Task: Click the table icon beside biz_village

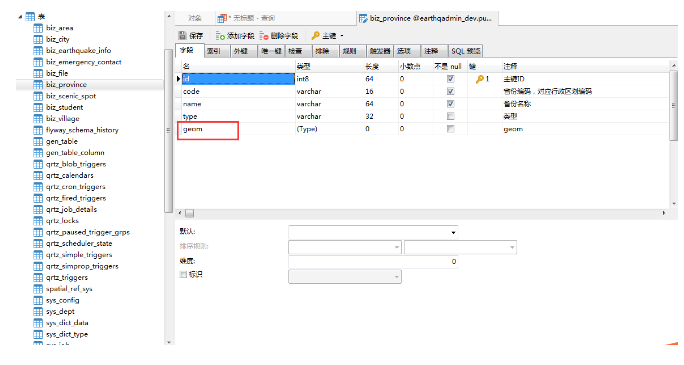Action: tap(38, 119)
